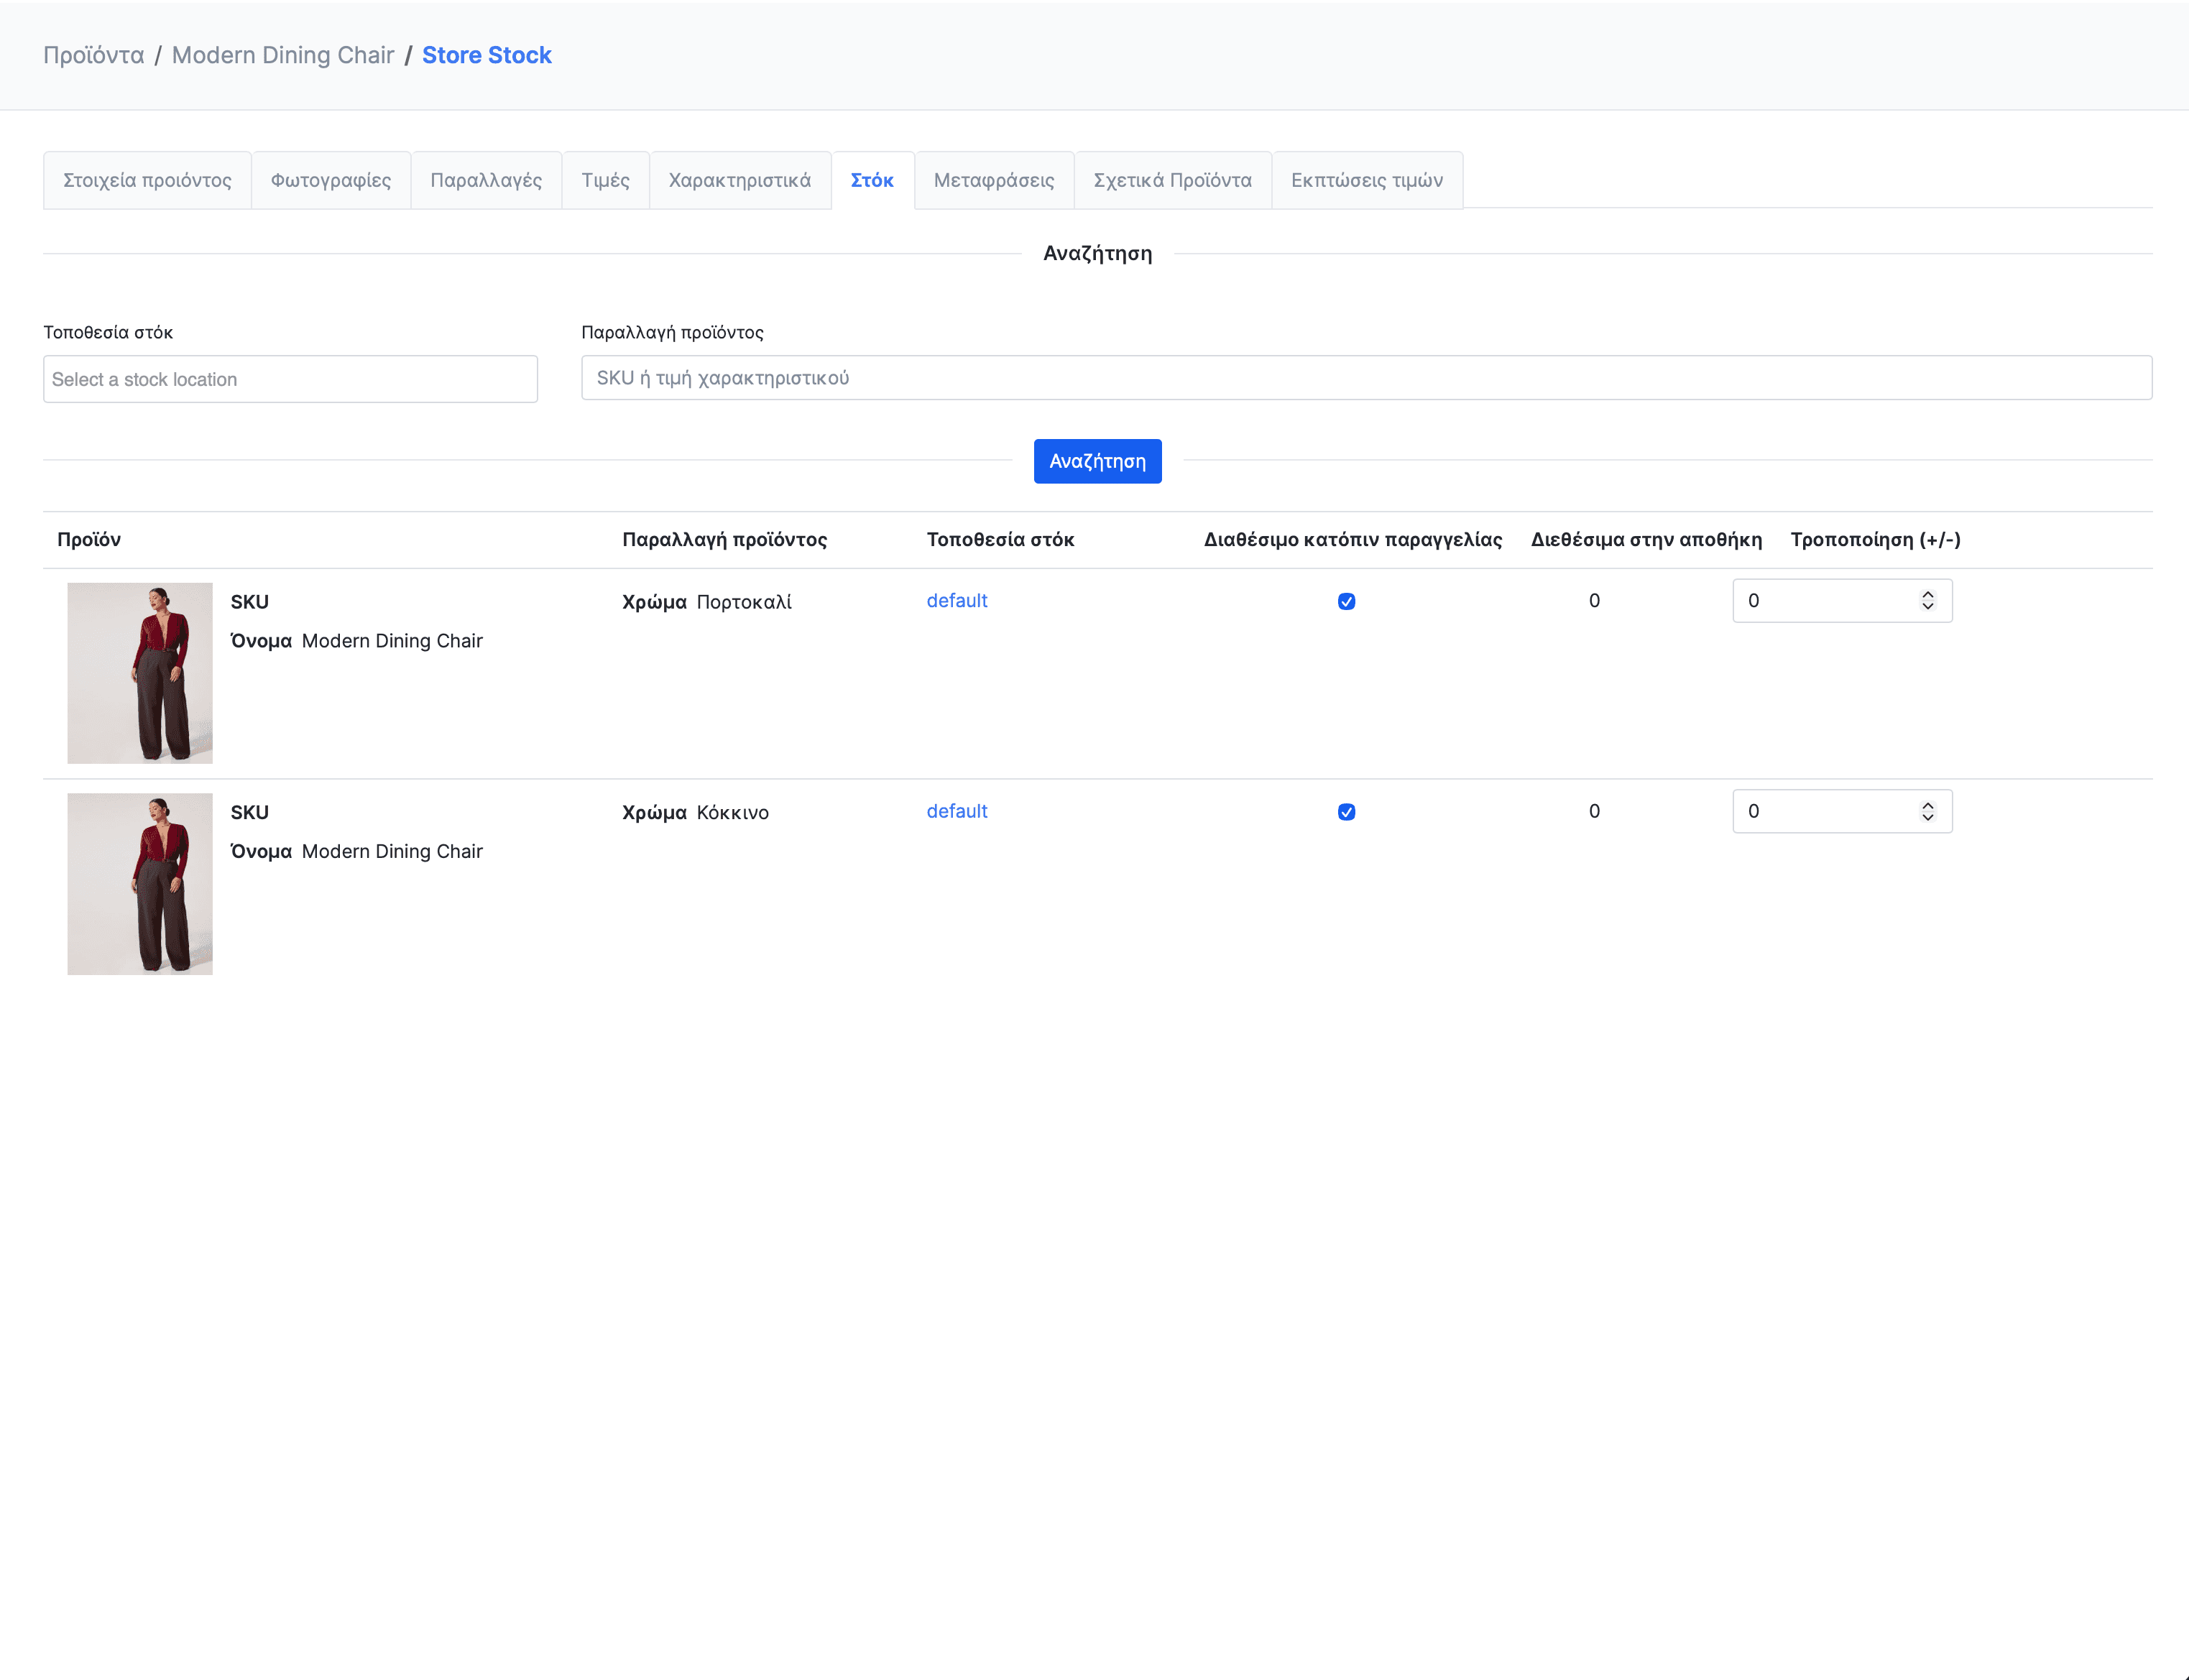Image resolution: width=2189 pixels, height=1680 pixels.
Task: Open the Στοιχεία προϊόντος tab
Action: click(147, 180)
